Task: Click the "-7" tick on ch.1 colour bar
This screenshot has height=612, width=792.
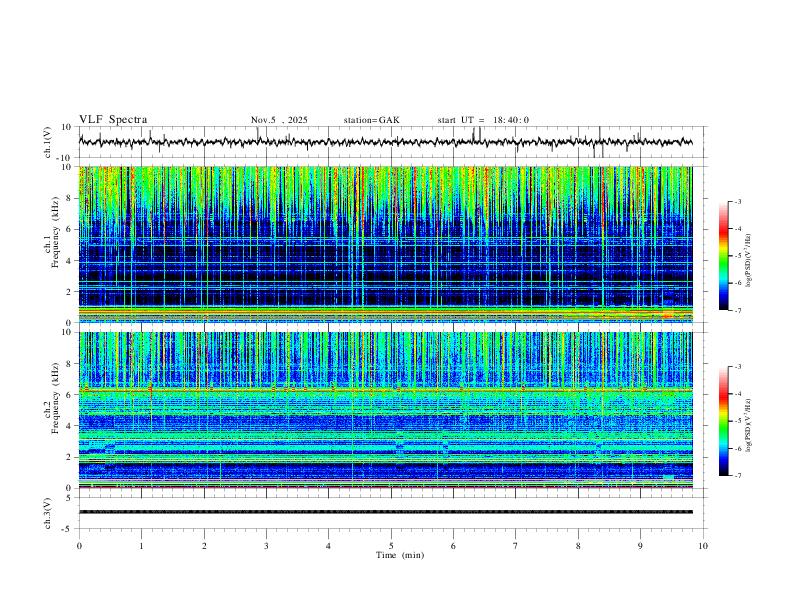Action: pos(737,311)
